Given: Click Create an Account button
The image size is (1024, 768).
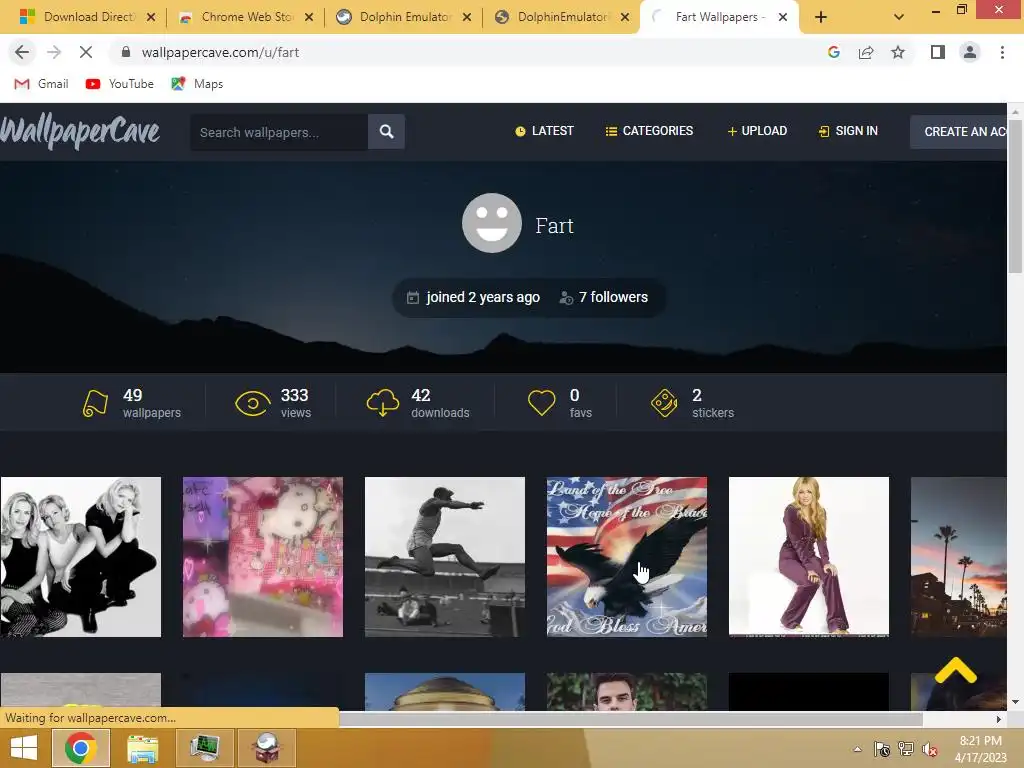Looking at the screenshot, I should (958, 132).
